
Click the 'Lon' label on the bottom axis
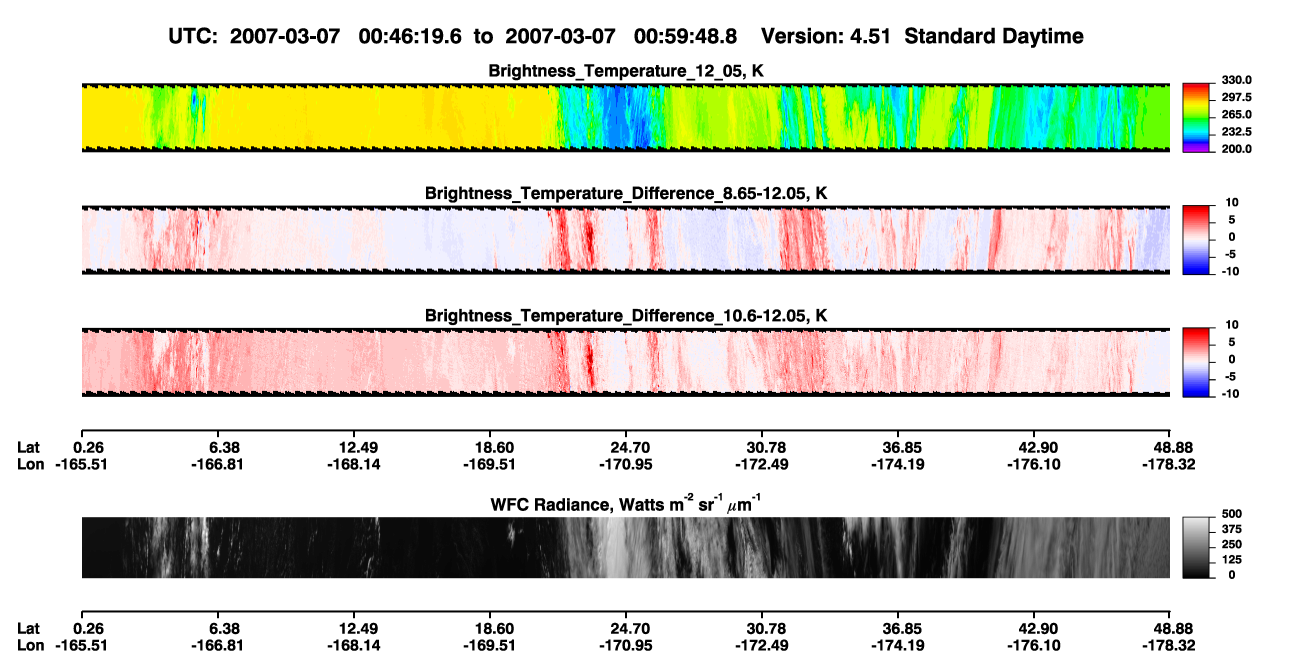[x=31, y=645]
